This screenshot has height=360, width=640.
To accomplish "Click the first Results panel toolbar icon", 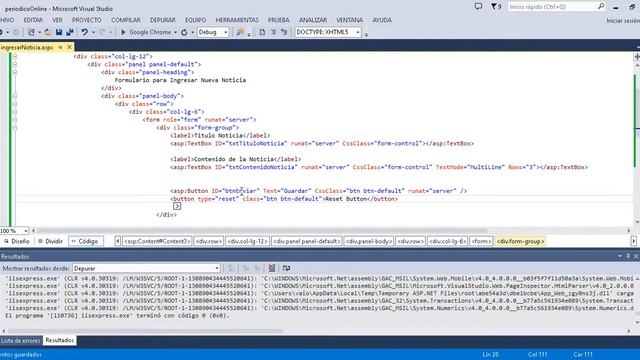I will (x=231, y=268).
